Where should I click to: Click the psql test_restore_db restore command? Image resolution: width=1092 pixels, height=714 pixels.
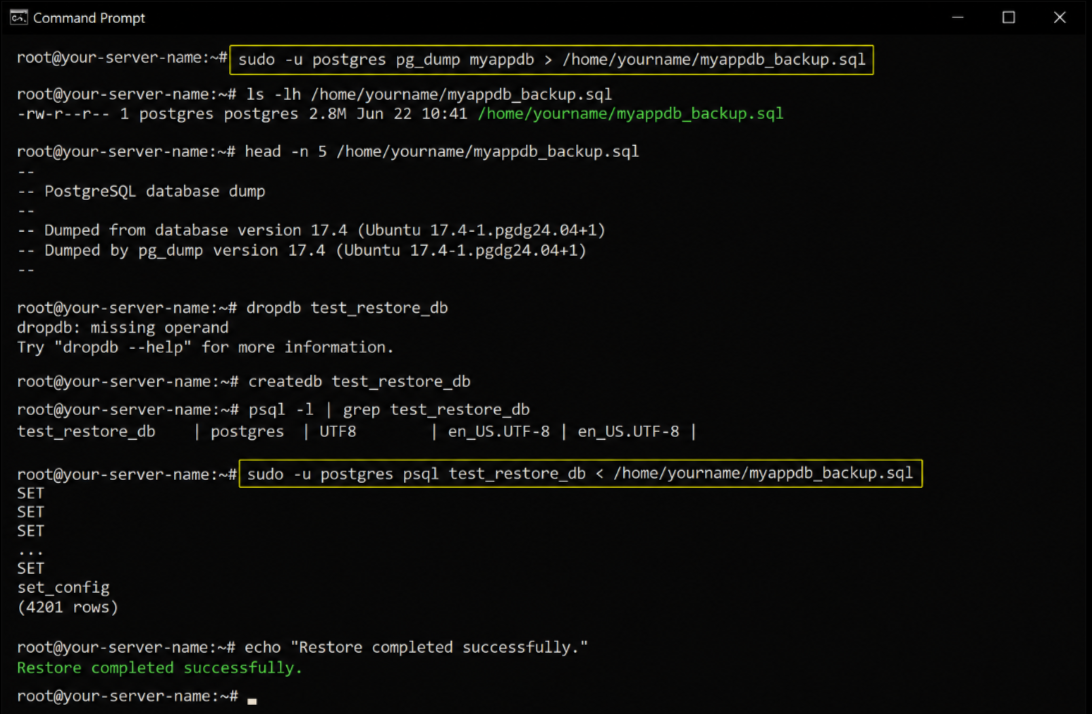[581, 474]
